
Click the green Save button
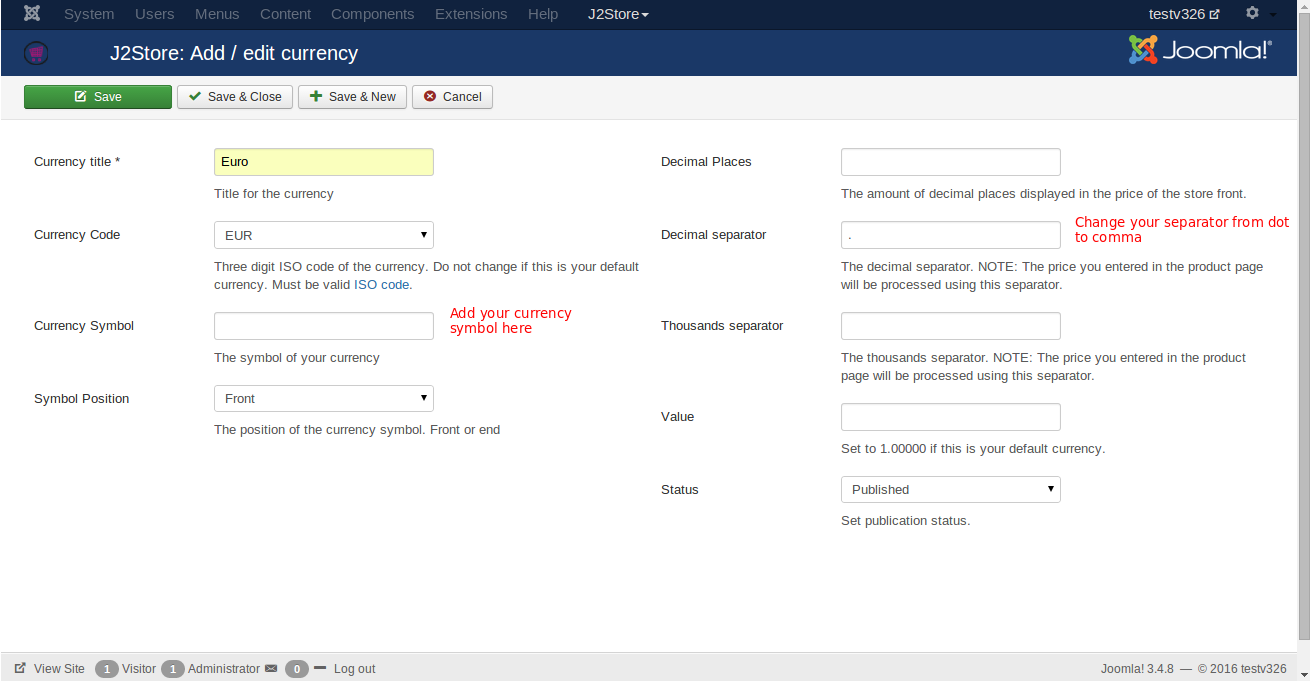tap(98, 97)
